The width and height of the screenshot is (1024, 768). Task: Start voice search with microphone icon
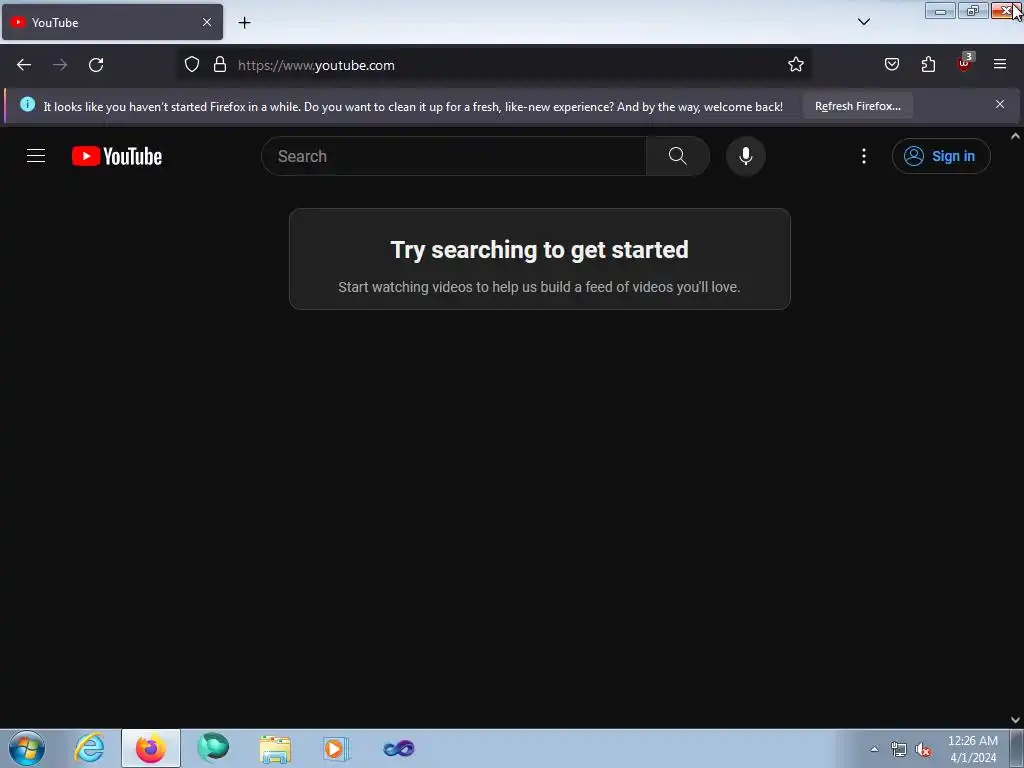point(745,156)
